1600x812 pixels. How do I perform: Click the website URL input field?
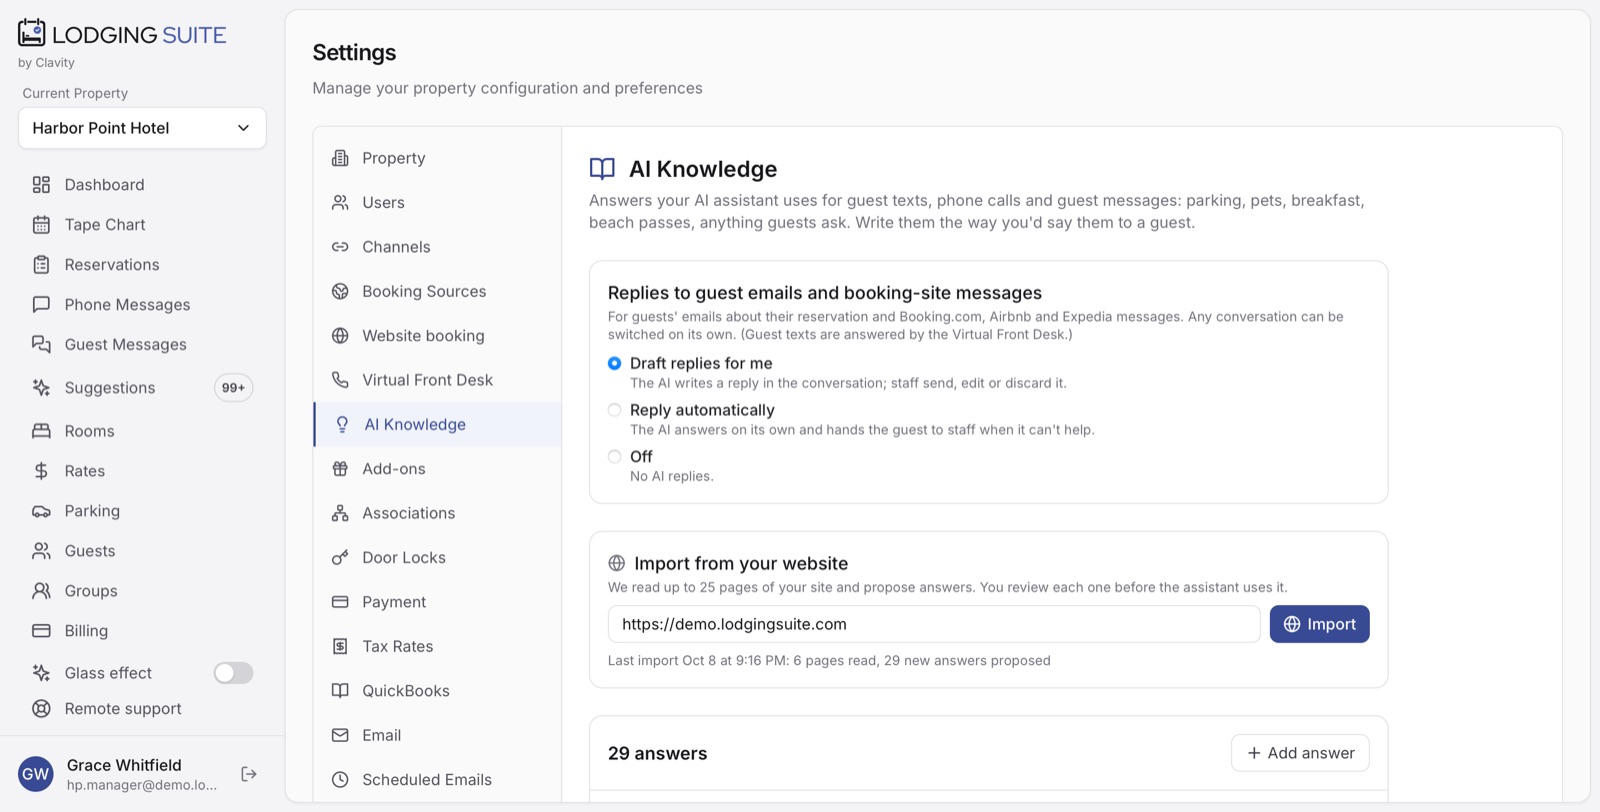pyautogui.click(x=934, y=624)
